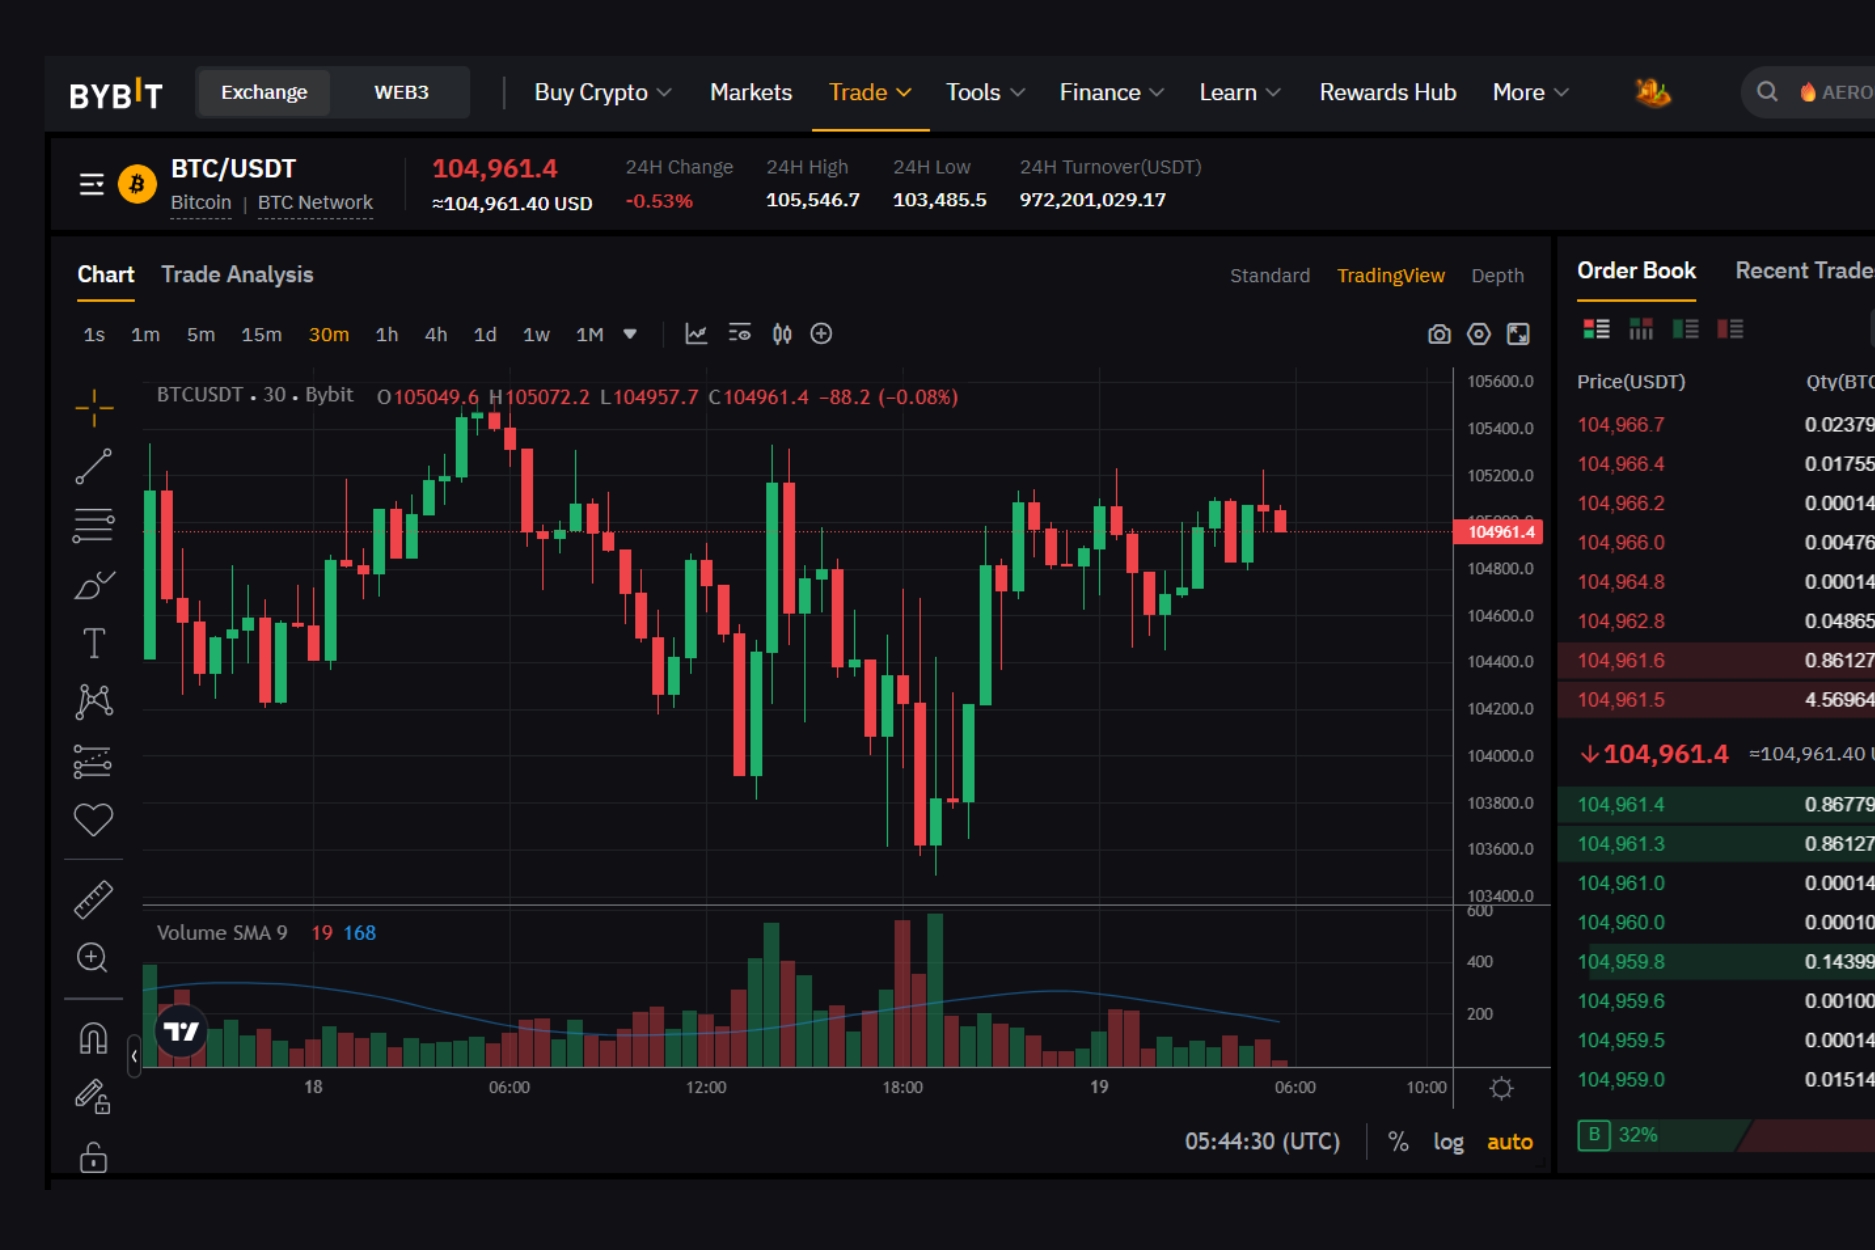This screenshot has width=1875, height=1250.
Task: Select the TradingView chart view
Action: [1390, 275]
